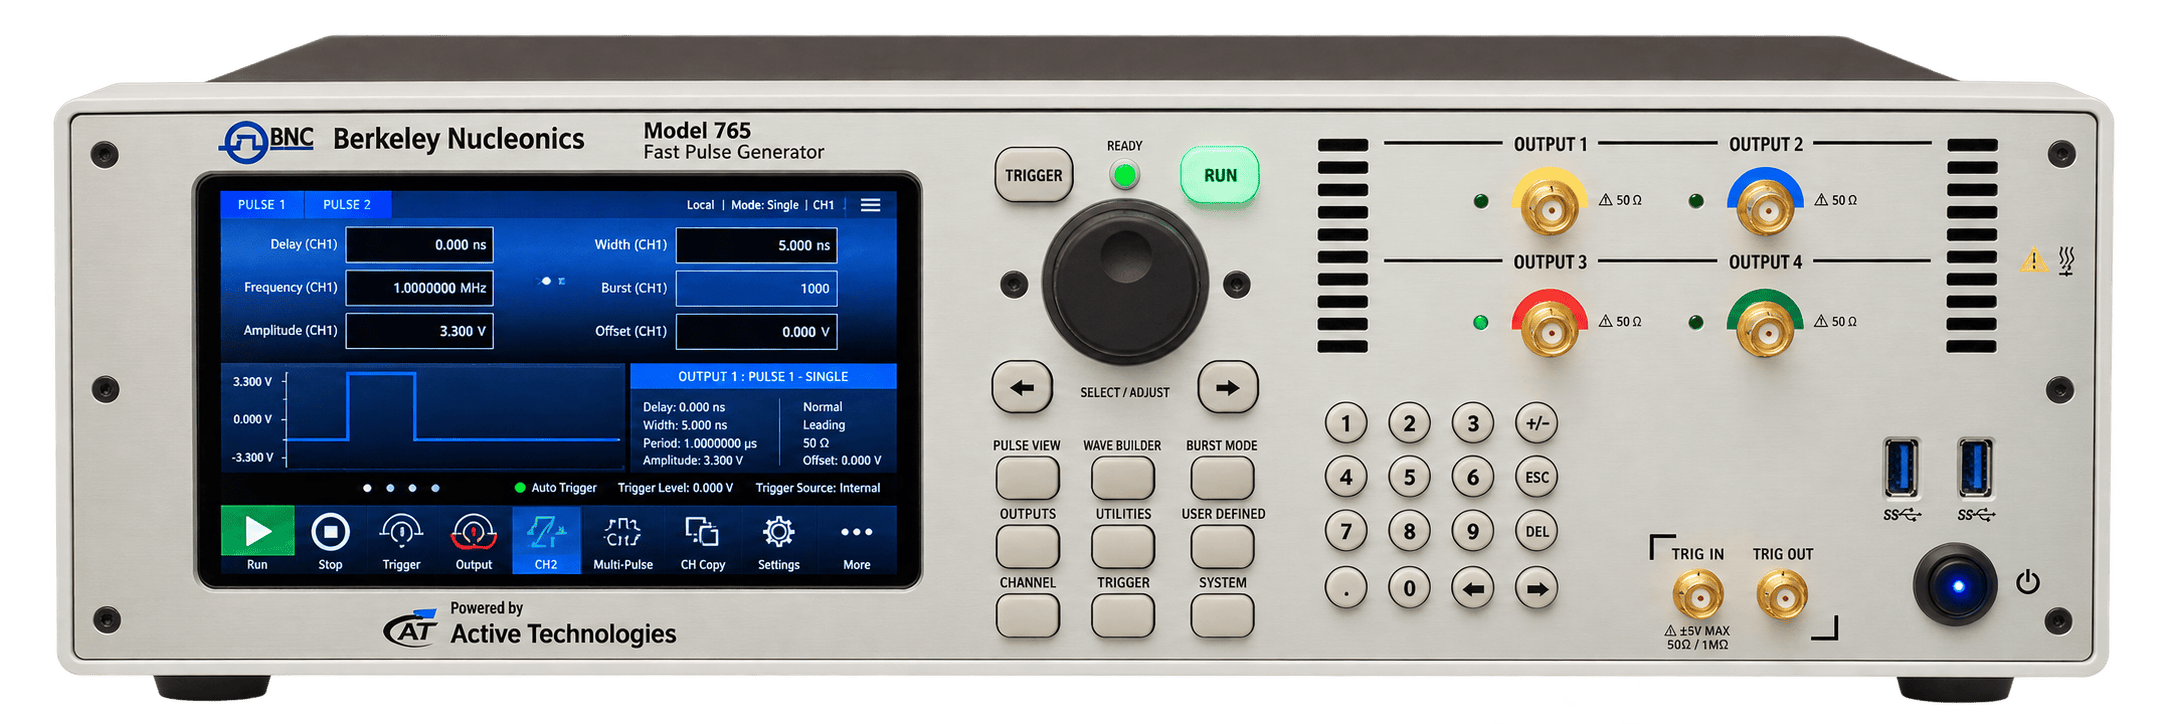Select the Burst (CH1) 1000 field
2172x724 pixels.
pos(757,288)
